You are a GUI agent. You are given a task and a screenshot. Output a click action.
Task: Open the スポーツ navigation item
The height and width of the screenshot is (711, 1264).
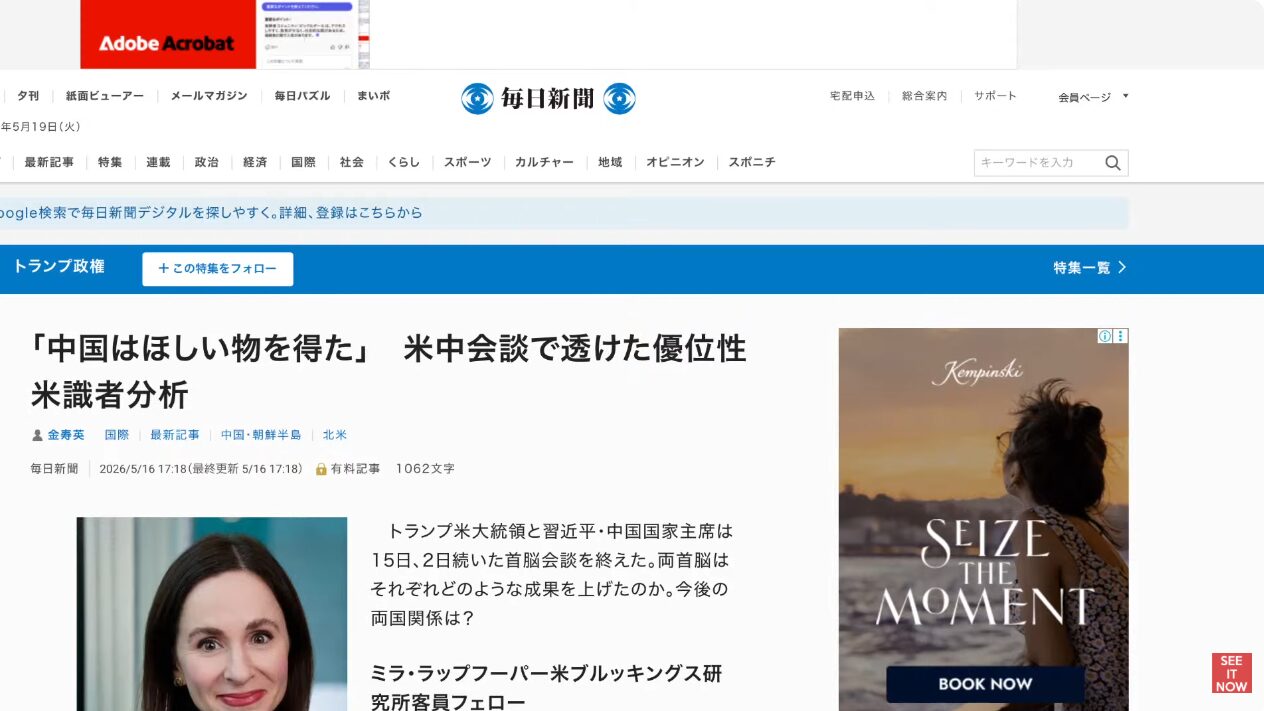(x=468, y=162)
